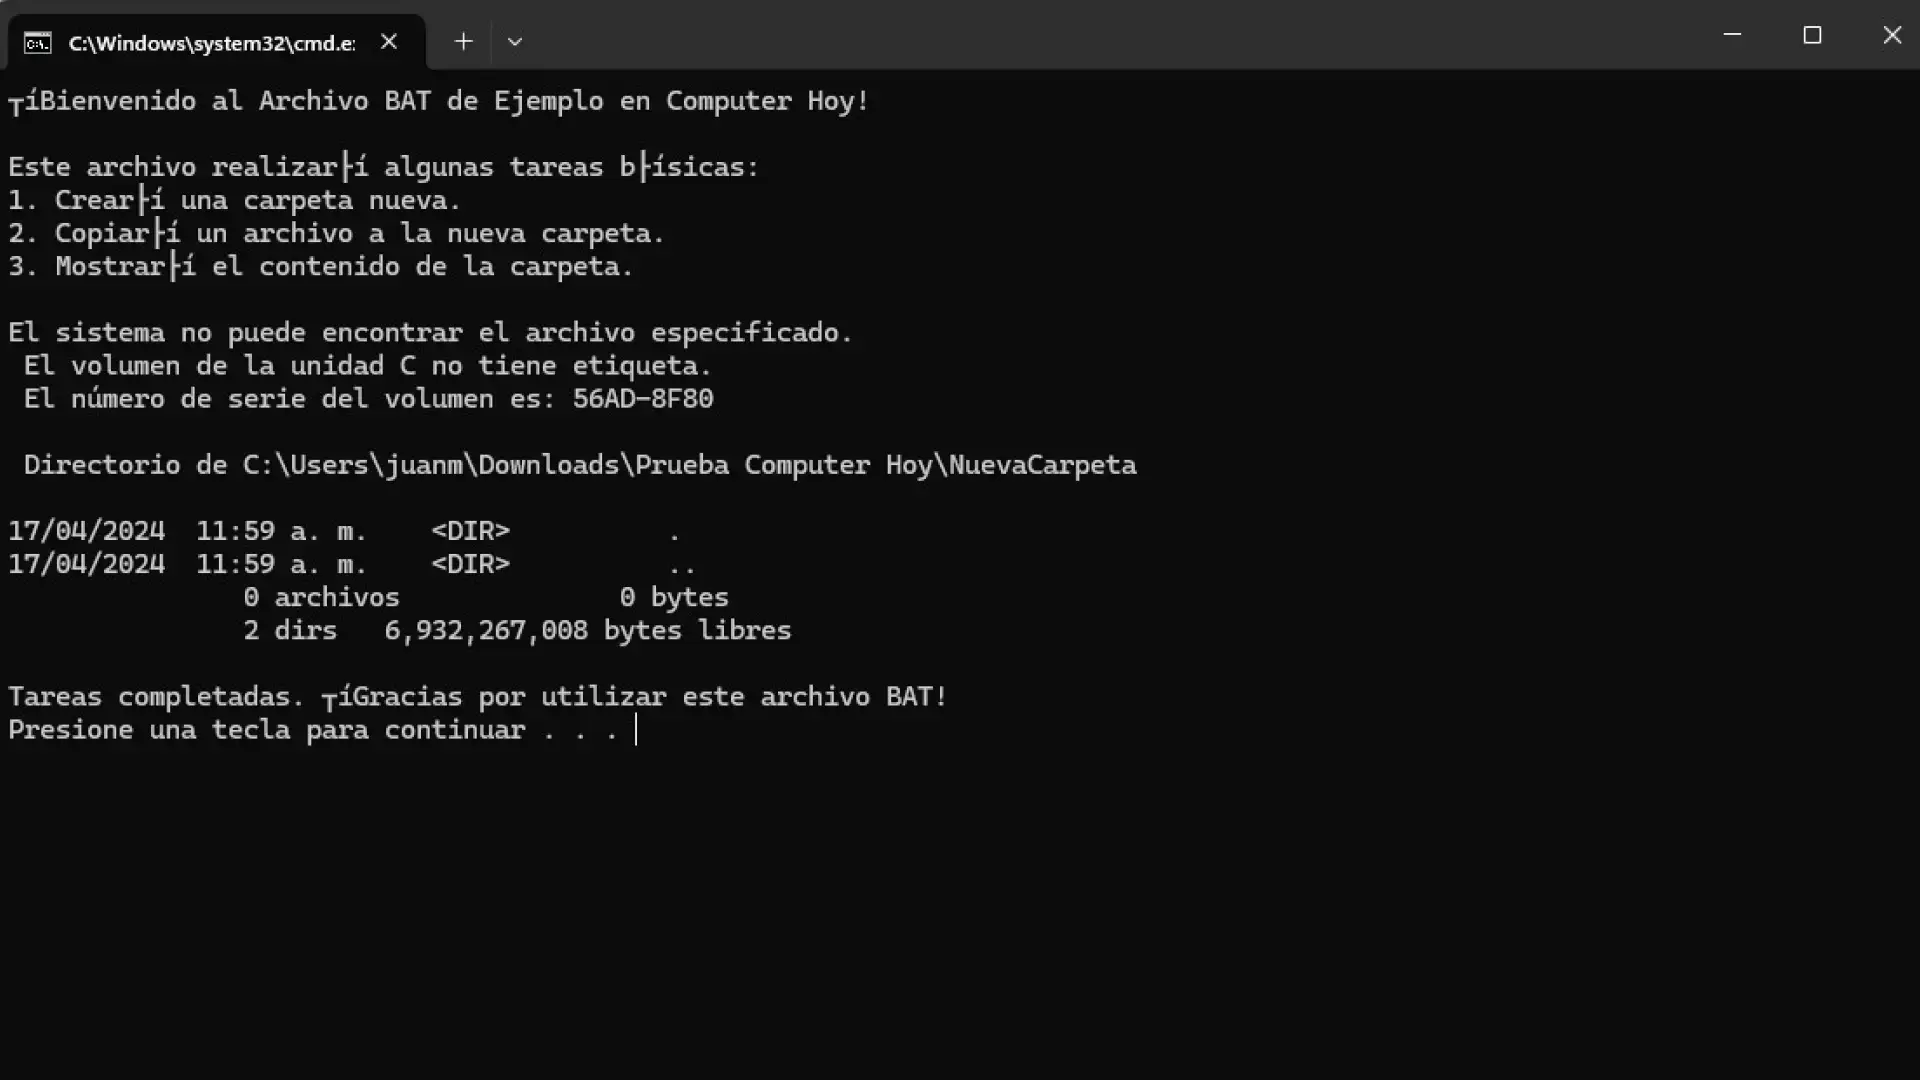Click the first <DIR> entry in the listing
1920x1080 pixels.
pyautogui.click(x=470, y=530)
